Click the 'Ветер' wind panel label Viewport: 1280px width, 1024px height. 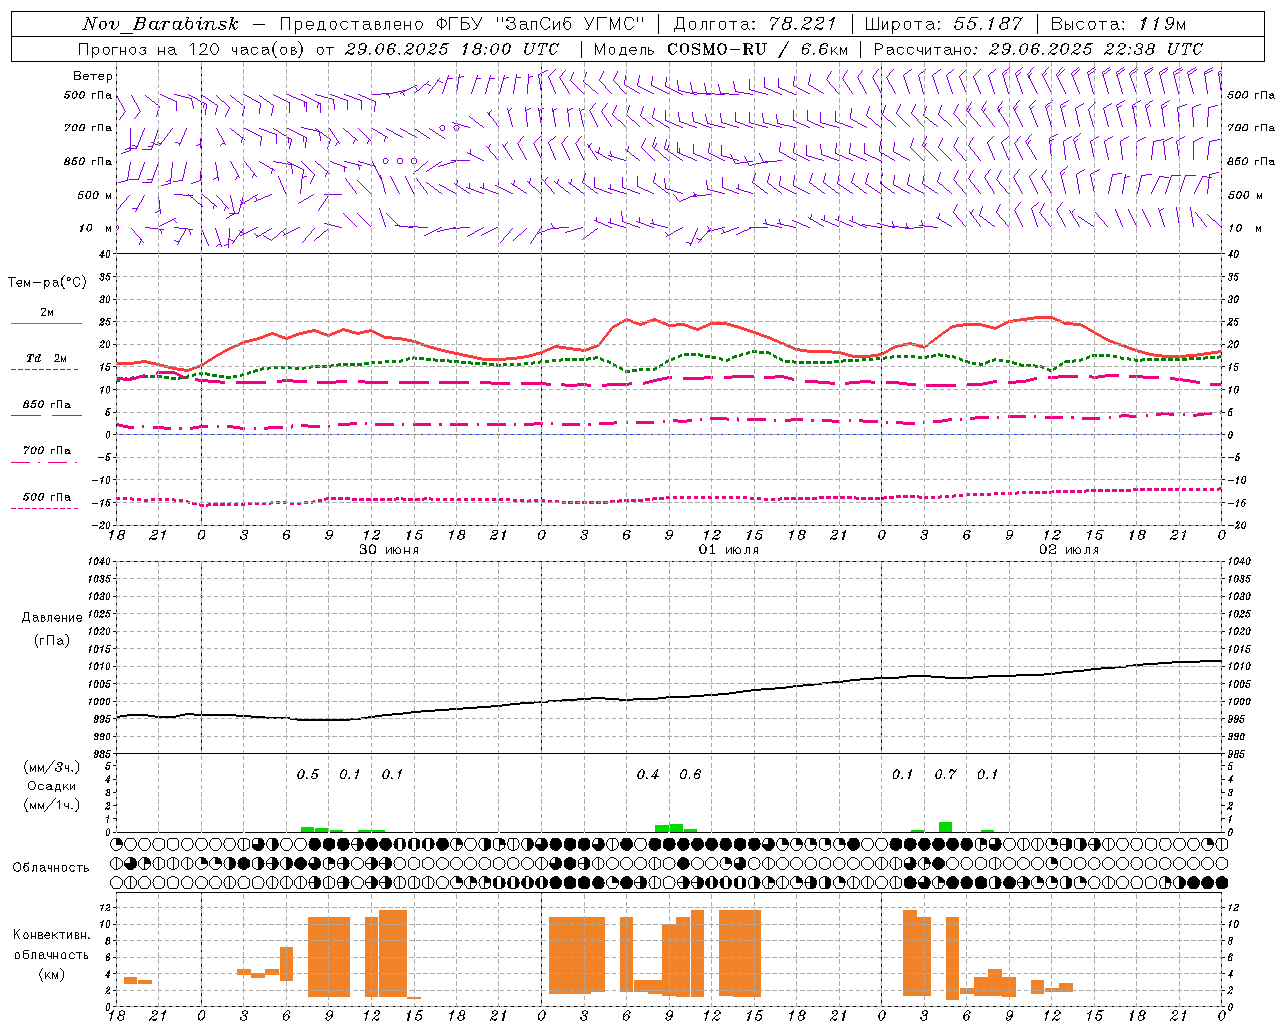[x=93, y=76]
